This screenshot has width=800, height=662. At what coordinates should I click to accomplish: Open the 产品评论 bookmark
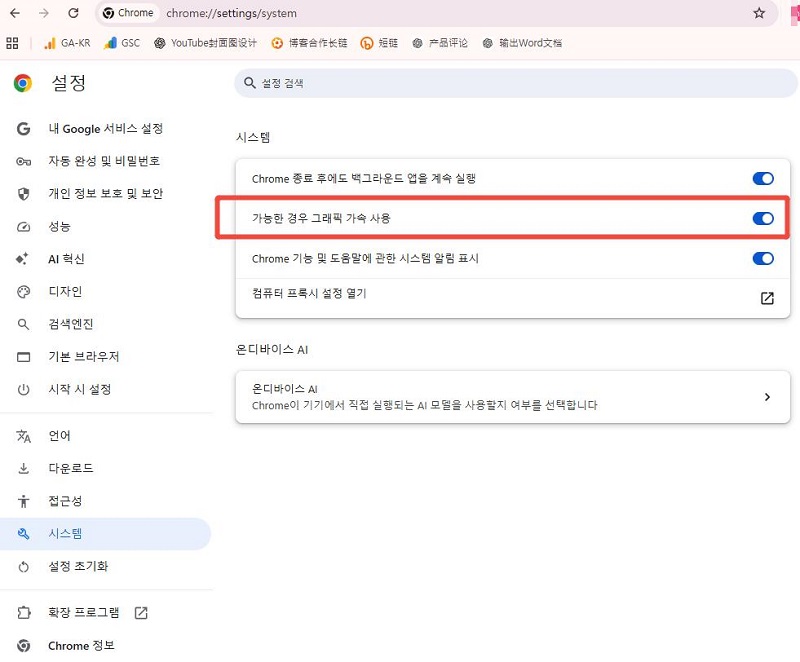click(x=440, y=43)
